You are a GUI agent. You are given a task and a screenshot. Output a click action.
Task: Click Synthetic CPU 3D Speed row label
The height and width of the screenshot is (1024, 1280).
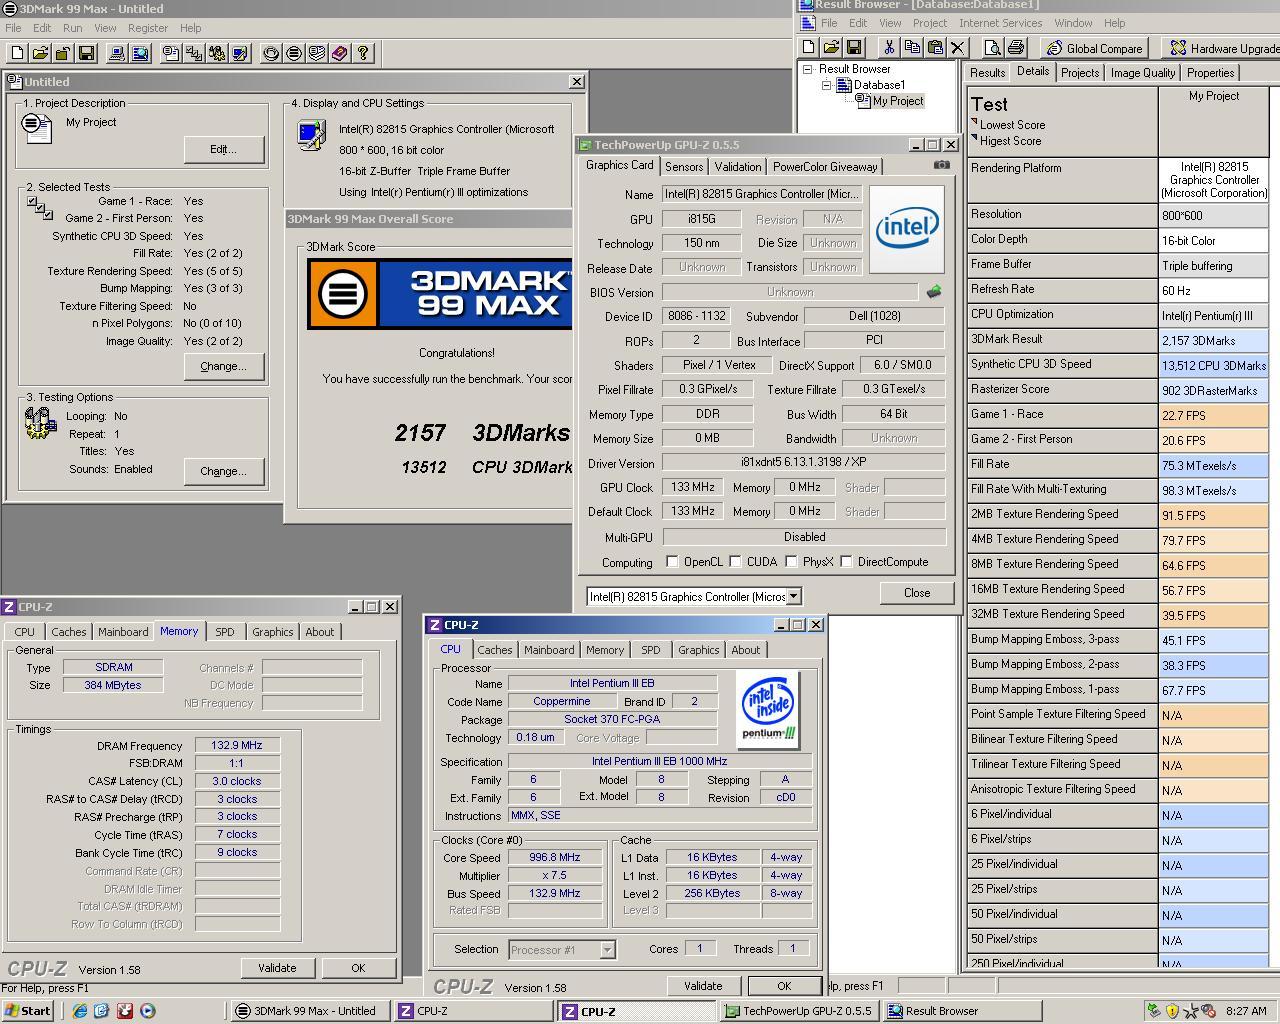click(x=1062, y=365)
